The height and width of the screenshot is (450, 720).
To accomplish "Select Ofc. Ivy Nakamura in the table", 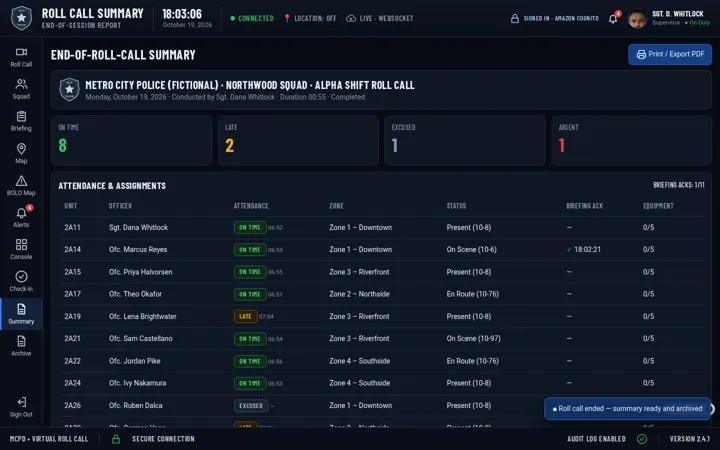I will click(x=382, y=383).
